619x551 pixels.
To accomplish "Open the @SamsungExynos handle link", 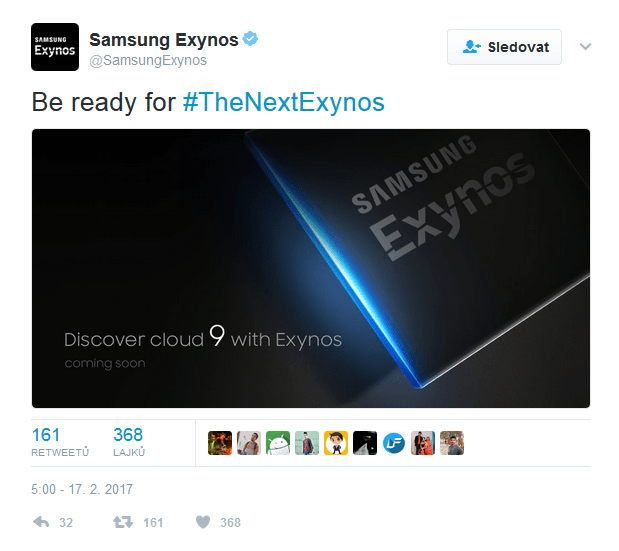I will click(148, 60).
